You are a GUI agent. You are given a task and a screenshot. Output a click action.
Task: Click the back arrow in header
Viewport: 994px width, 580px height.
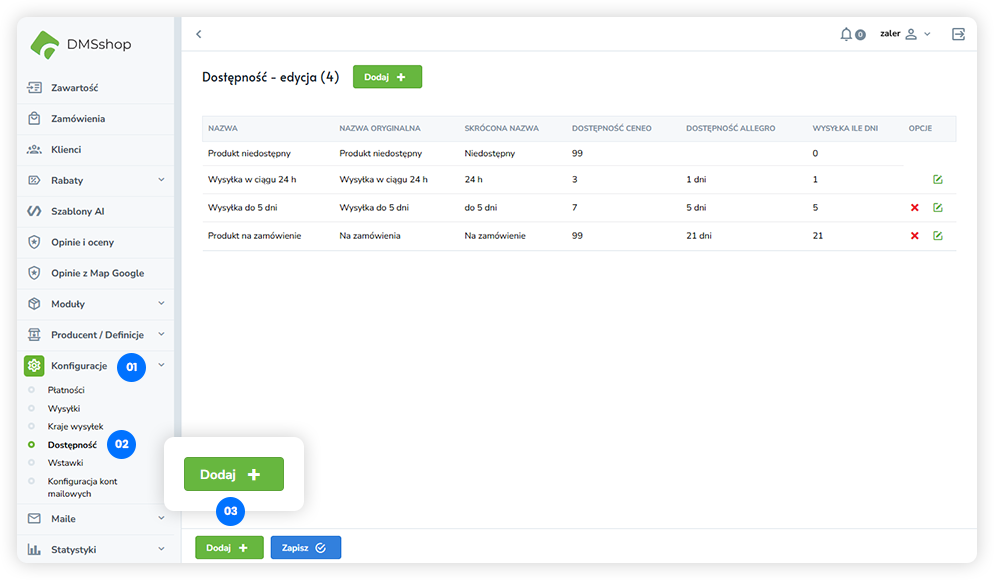tap(198, 34)
